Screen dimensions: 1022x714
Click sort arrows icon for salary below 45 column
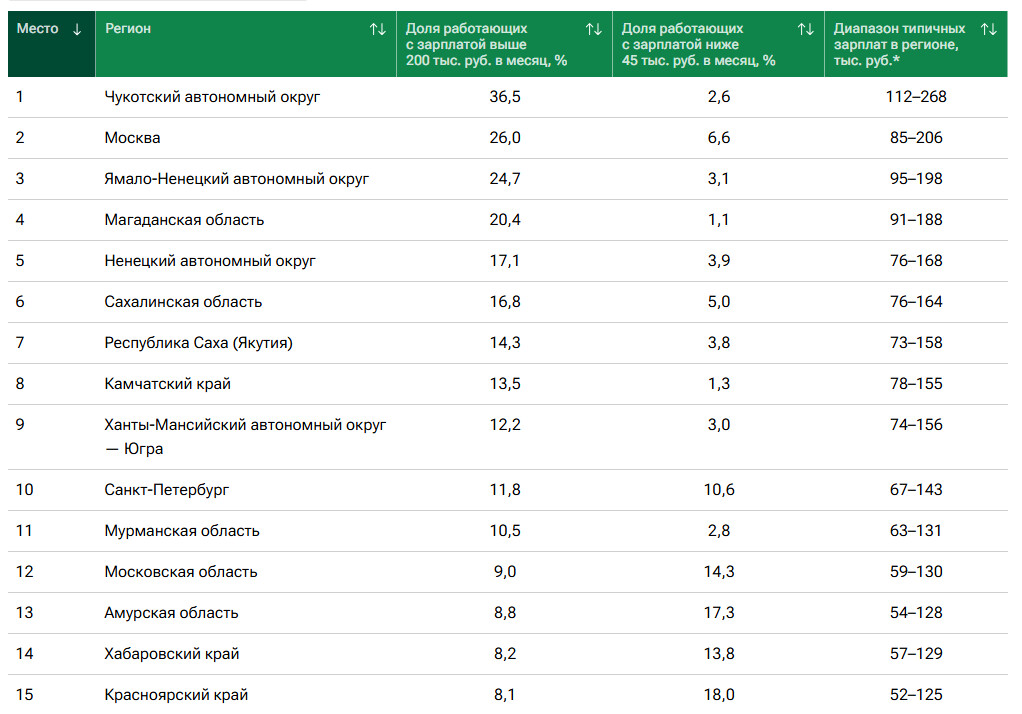(805, 29)
